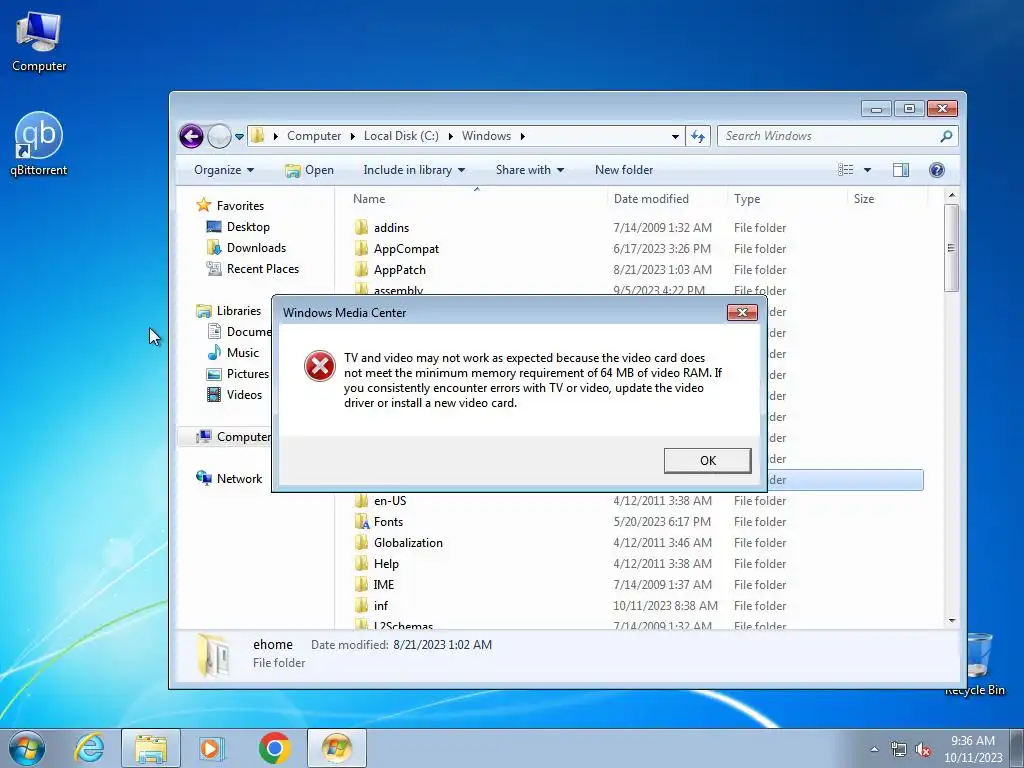This screenshot has height=768, width=1024.
Task: Click the muted volume tray icon
Action: click(x=923, y=749)
